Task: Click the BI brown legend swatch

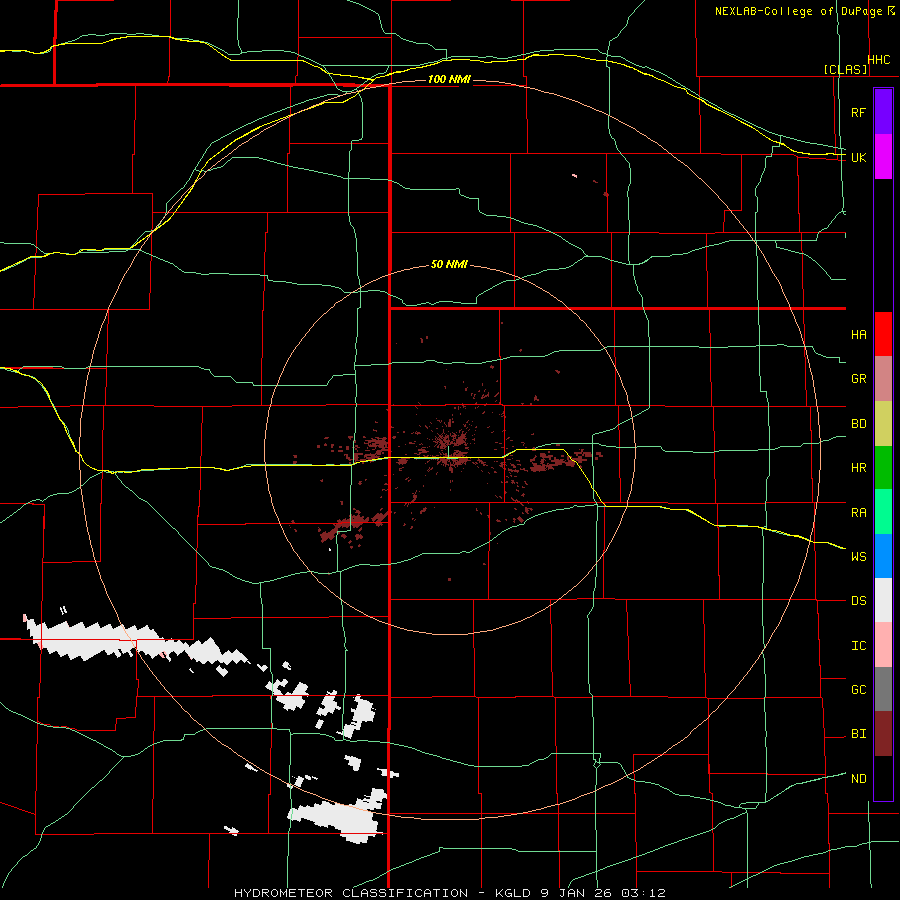Action: [x=883, y=734]
